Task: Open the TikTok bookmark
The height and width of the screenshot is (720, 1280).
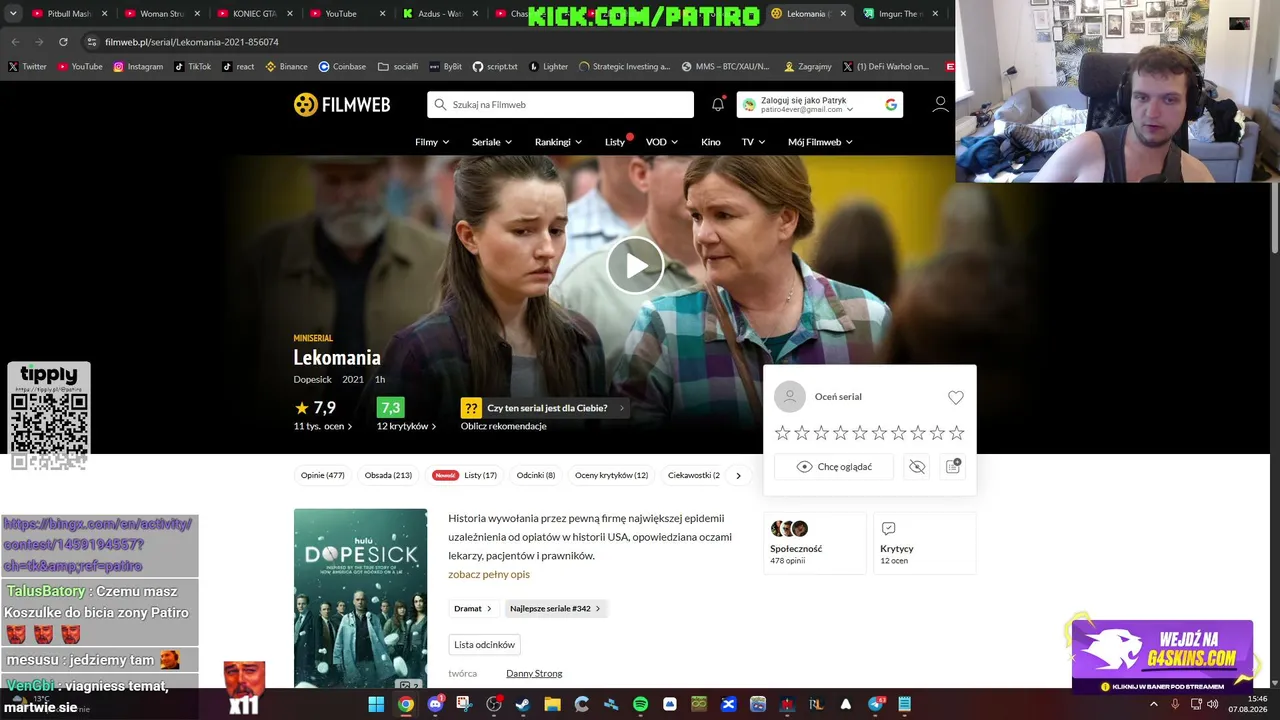Action: click(x=192, y=67)
